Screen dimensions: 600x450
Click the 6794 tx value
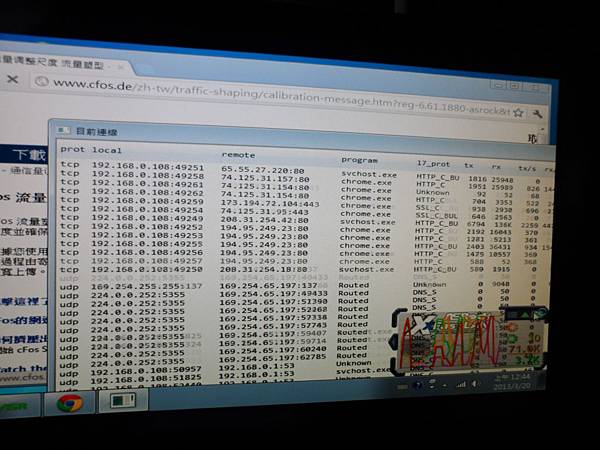[476, 224]
